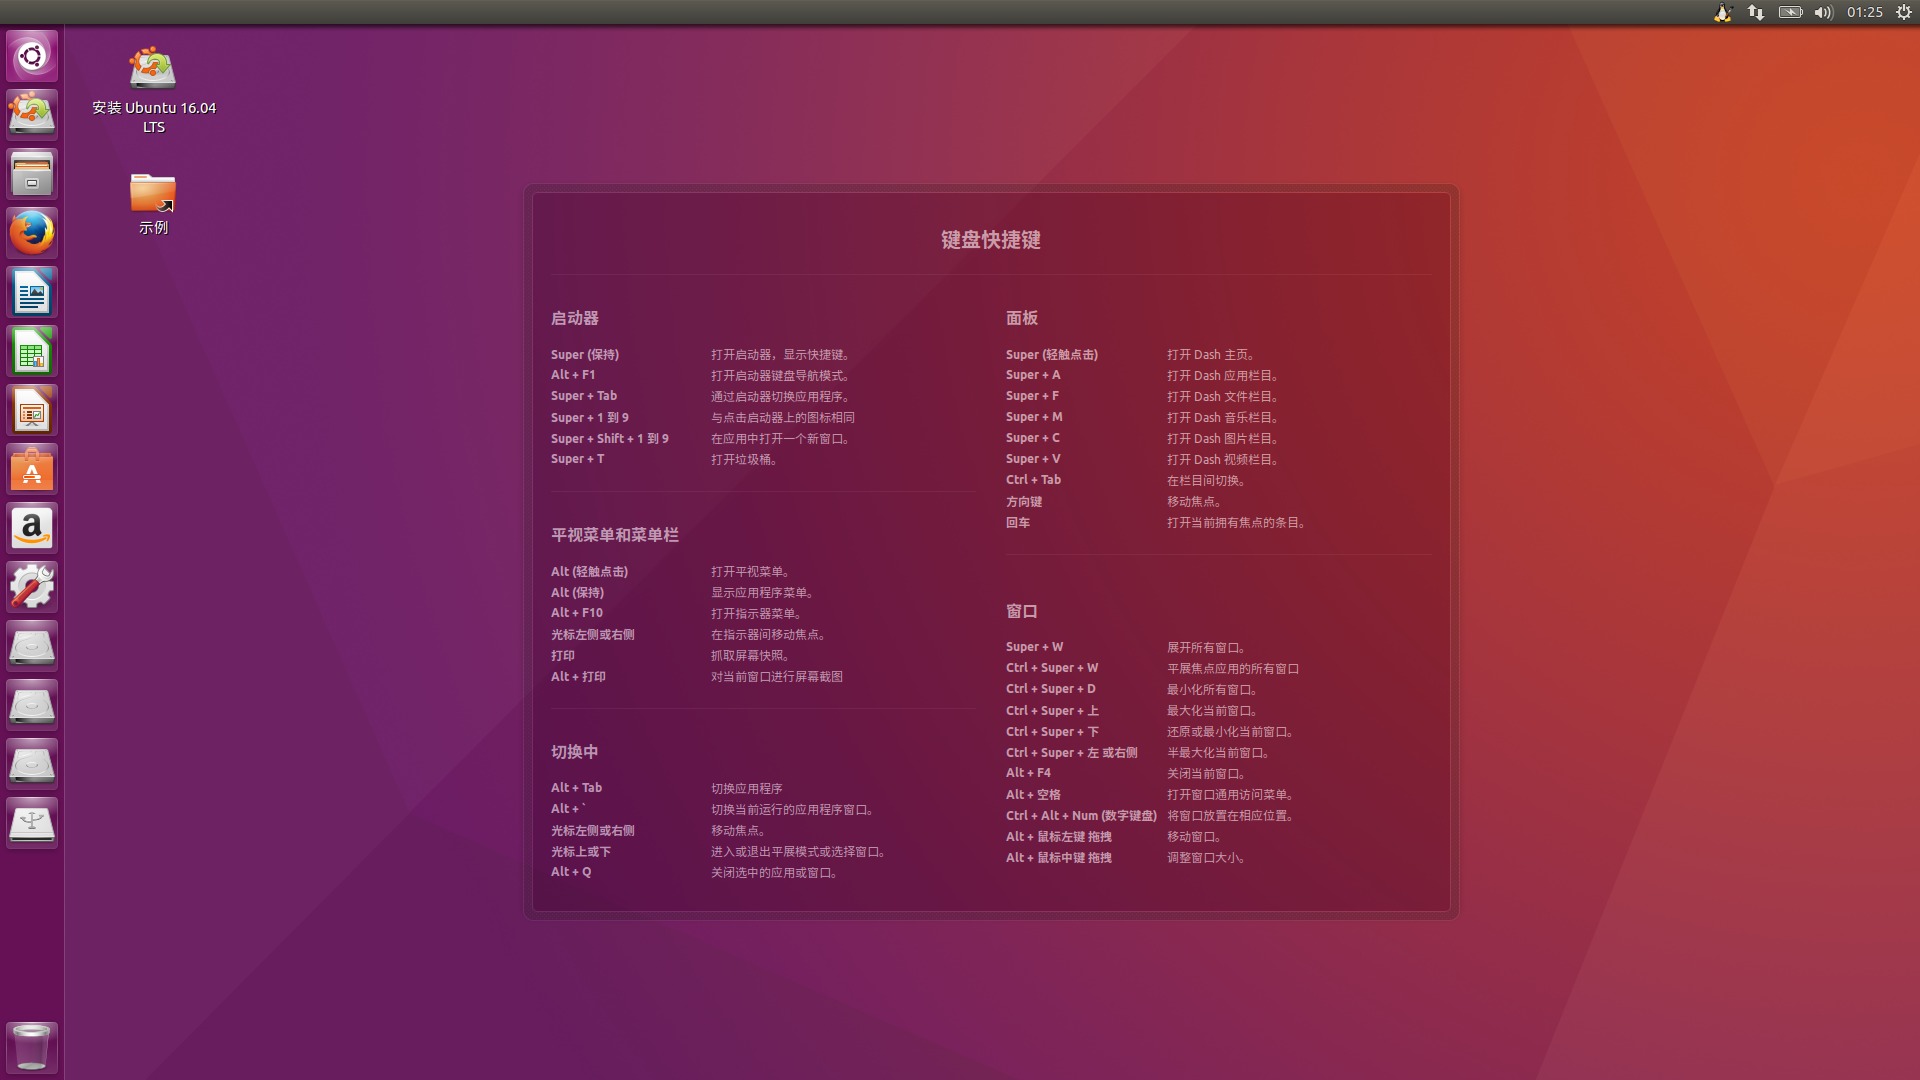
Task: Click the 打开 Dash 主页。 description
Action: click(1211, 355)
